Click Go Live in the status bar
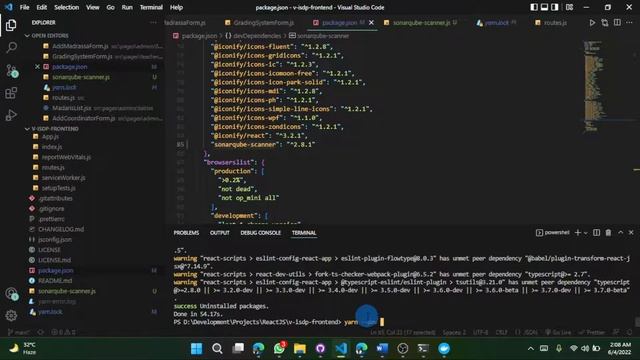The height and width of the screenshot is (360, 640). (558, 332)
